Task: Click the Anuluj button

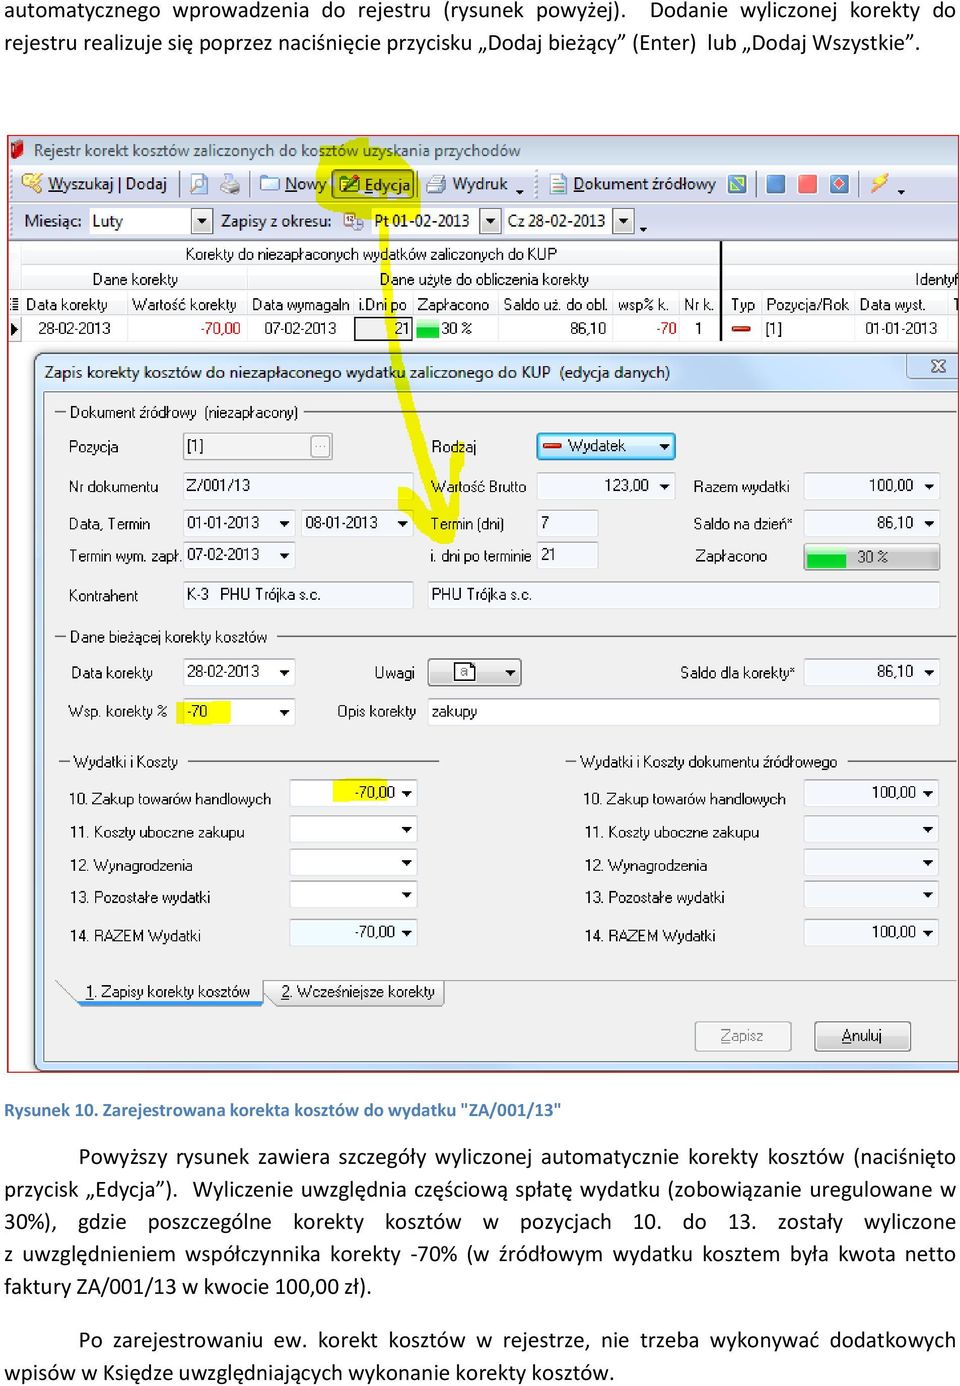Action: (x=862, y=1036)
